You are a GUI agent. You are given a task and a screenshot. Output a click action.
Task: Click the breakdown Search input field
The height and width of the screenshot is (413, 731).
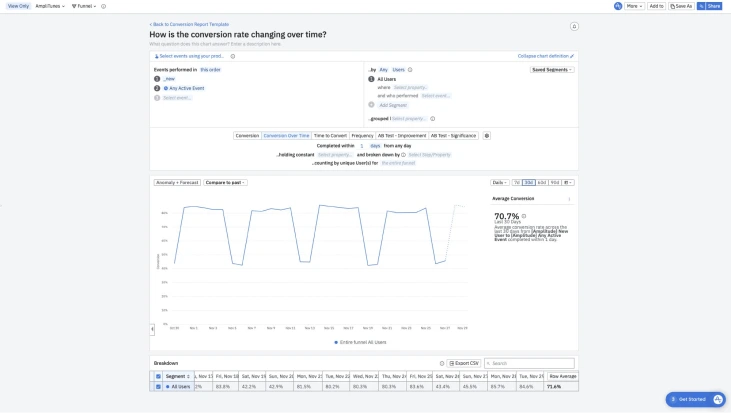click(530, 363)
